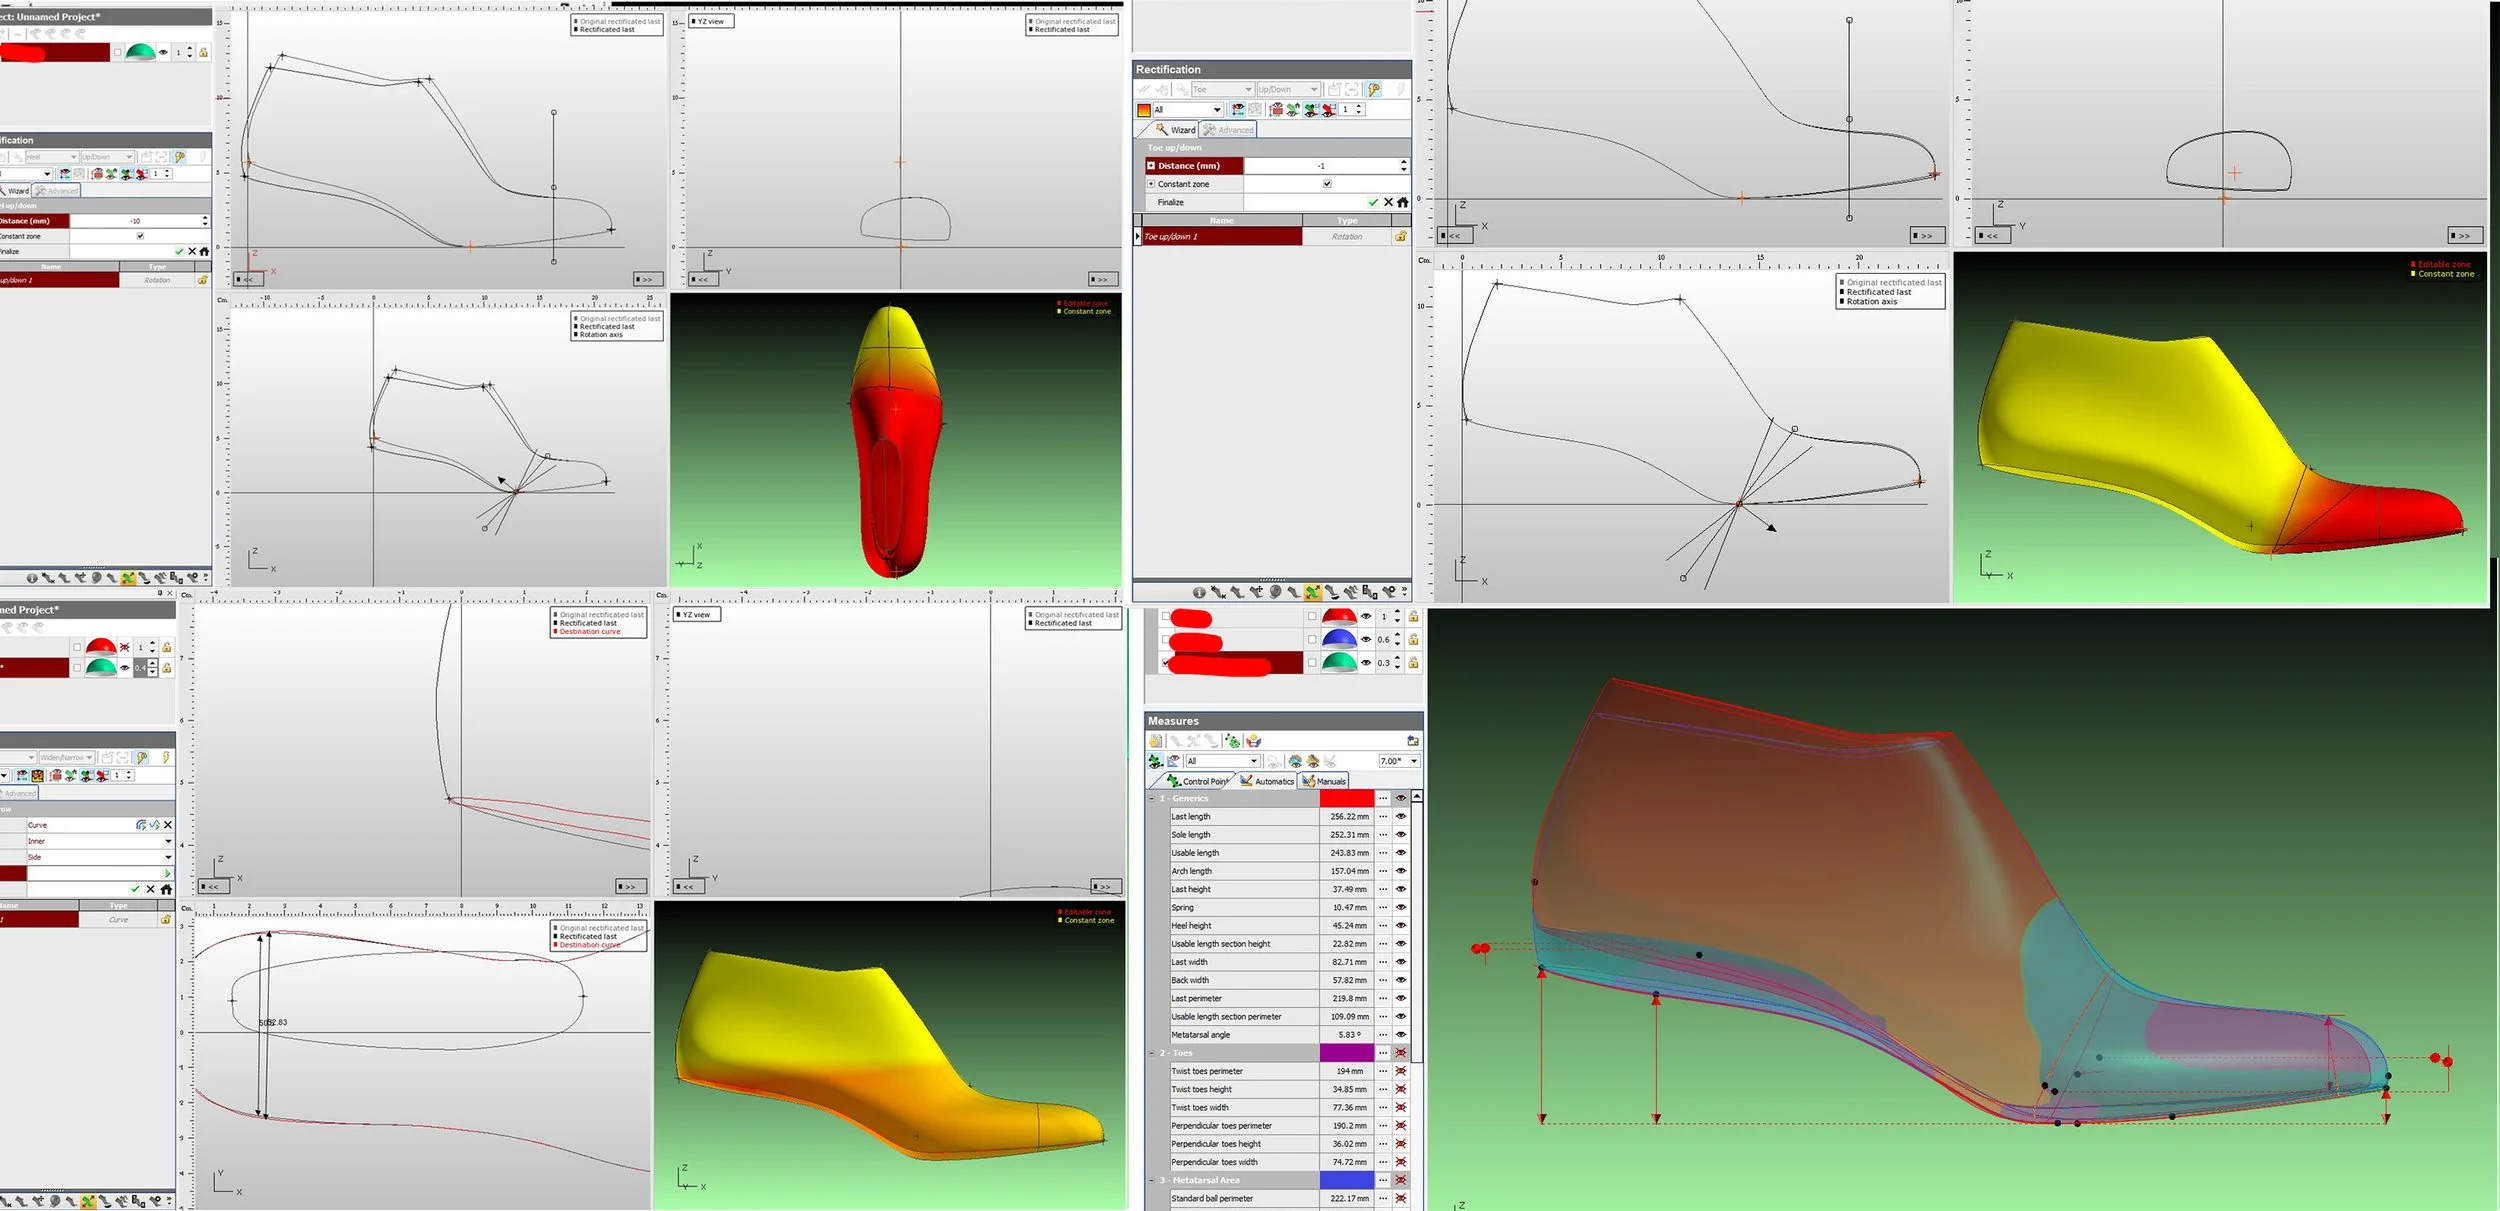
Task: Click the padlock on the green dome layer row
Action: click(x=1413, y=662)
